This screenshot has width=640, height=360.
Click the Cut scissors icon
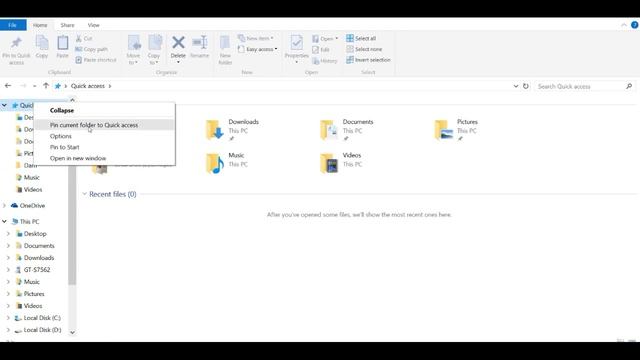(x=79, y=38)
